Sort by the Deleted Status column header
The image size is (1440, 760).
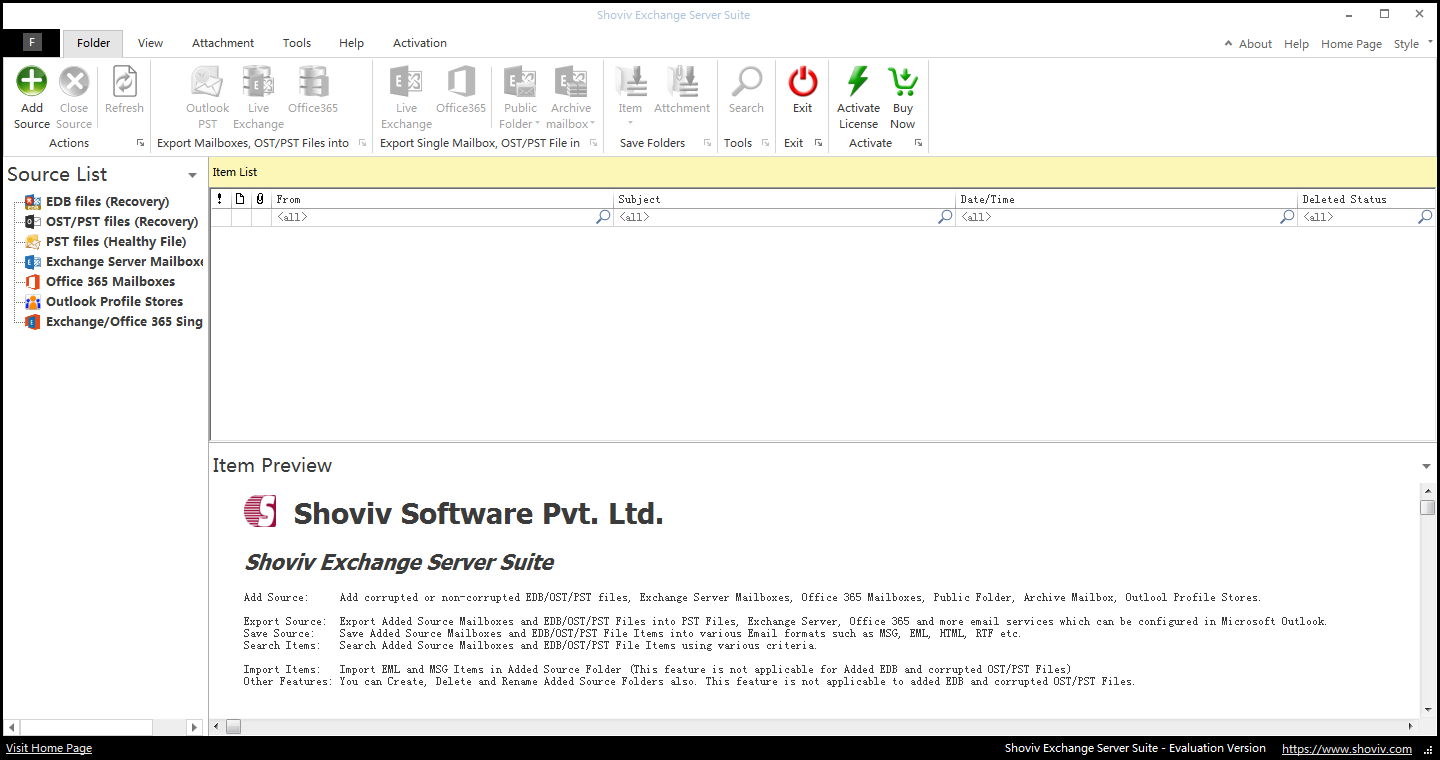[1366, 199]
